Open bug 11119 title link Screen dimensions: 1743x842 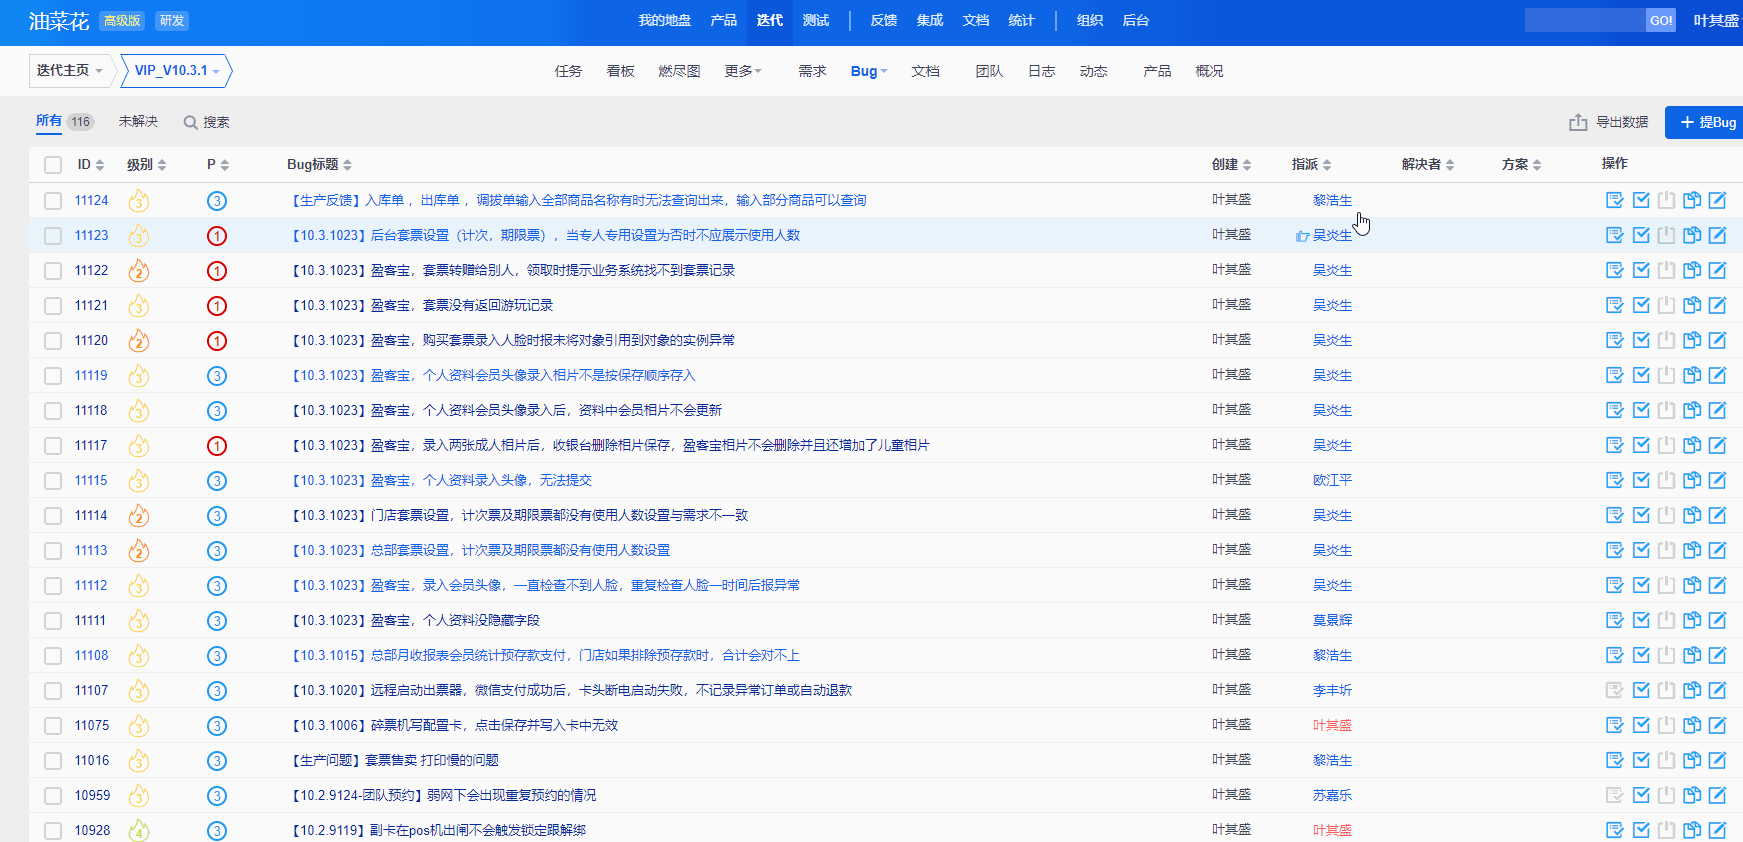pos(494,375)
